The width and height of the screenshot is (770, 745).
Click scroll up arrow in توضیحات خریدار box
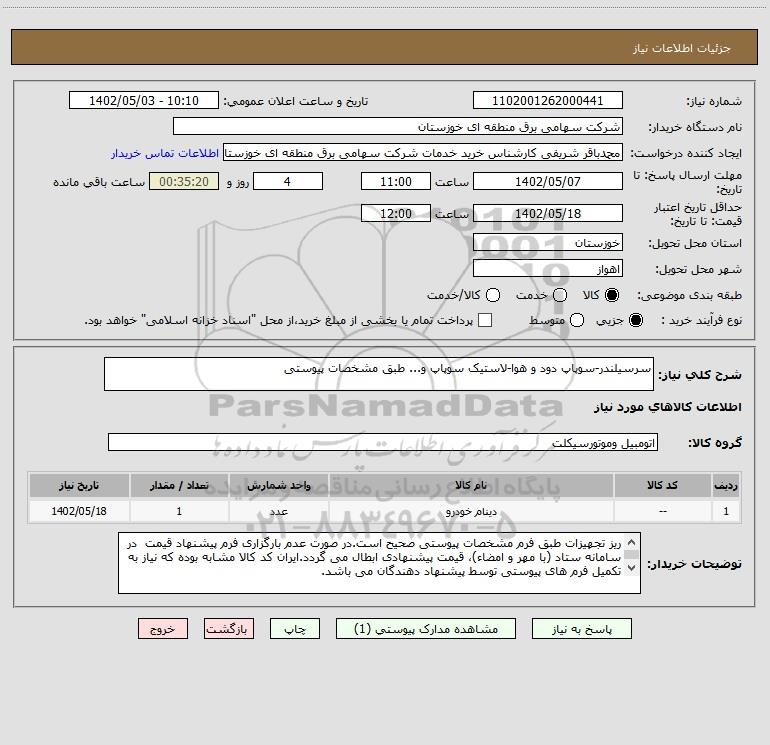632,543
